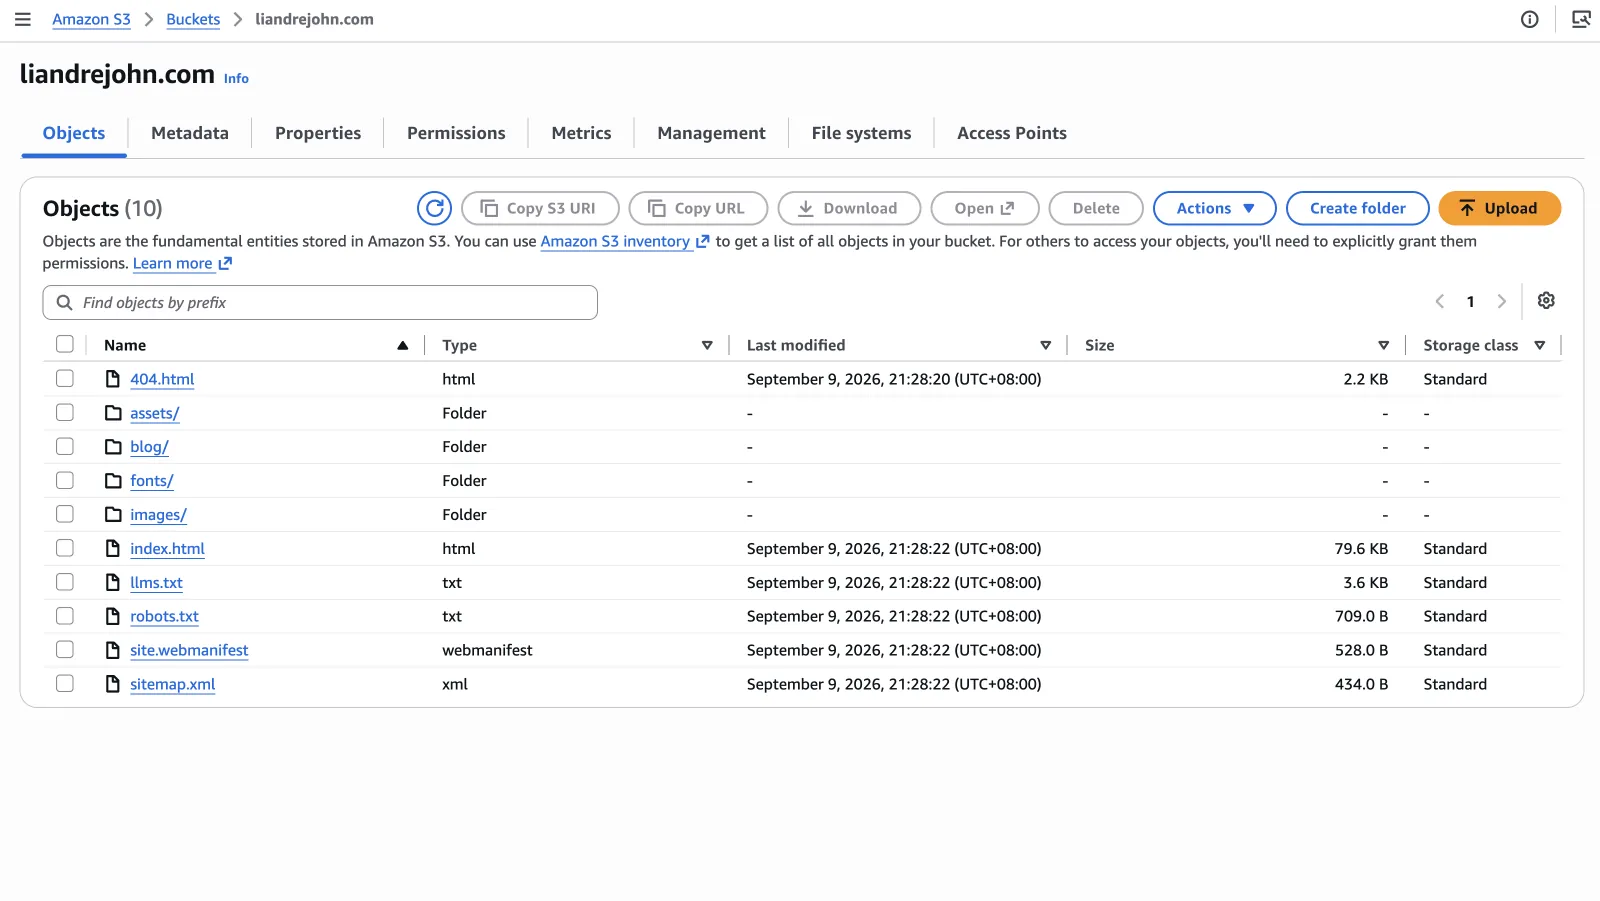
Task: Switch to the Management tab
Action: point(711,133)
